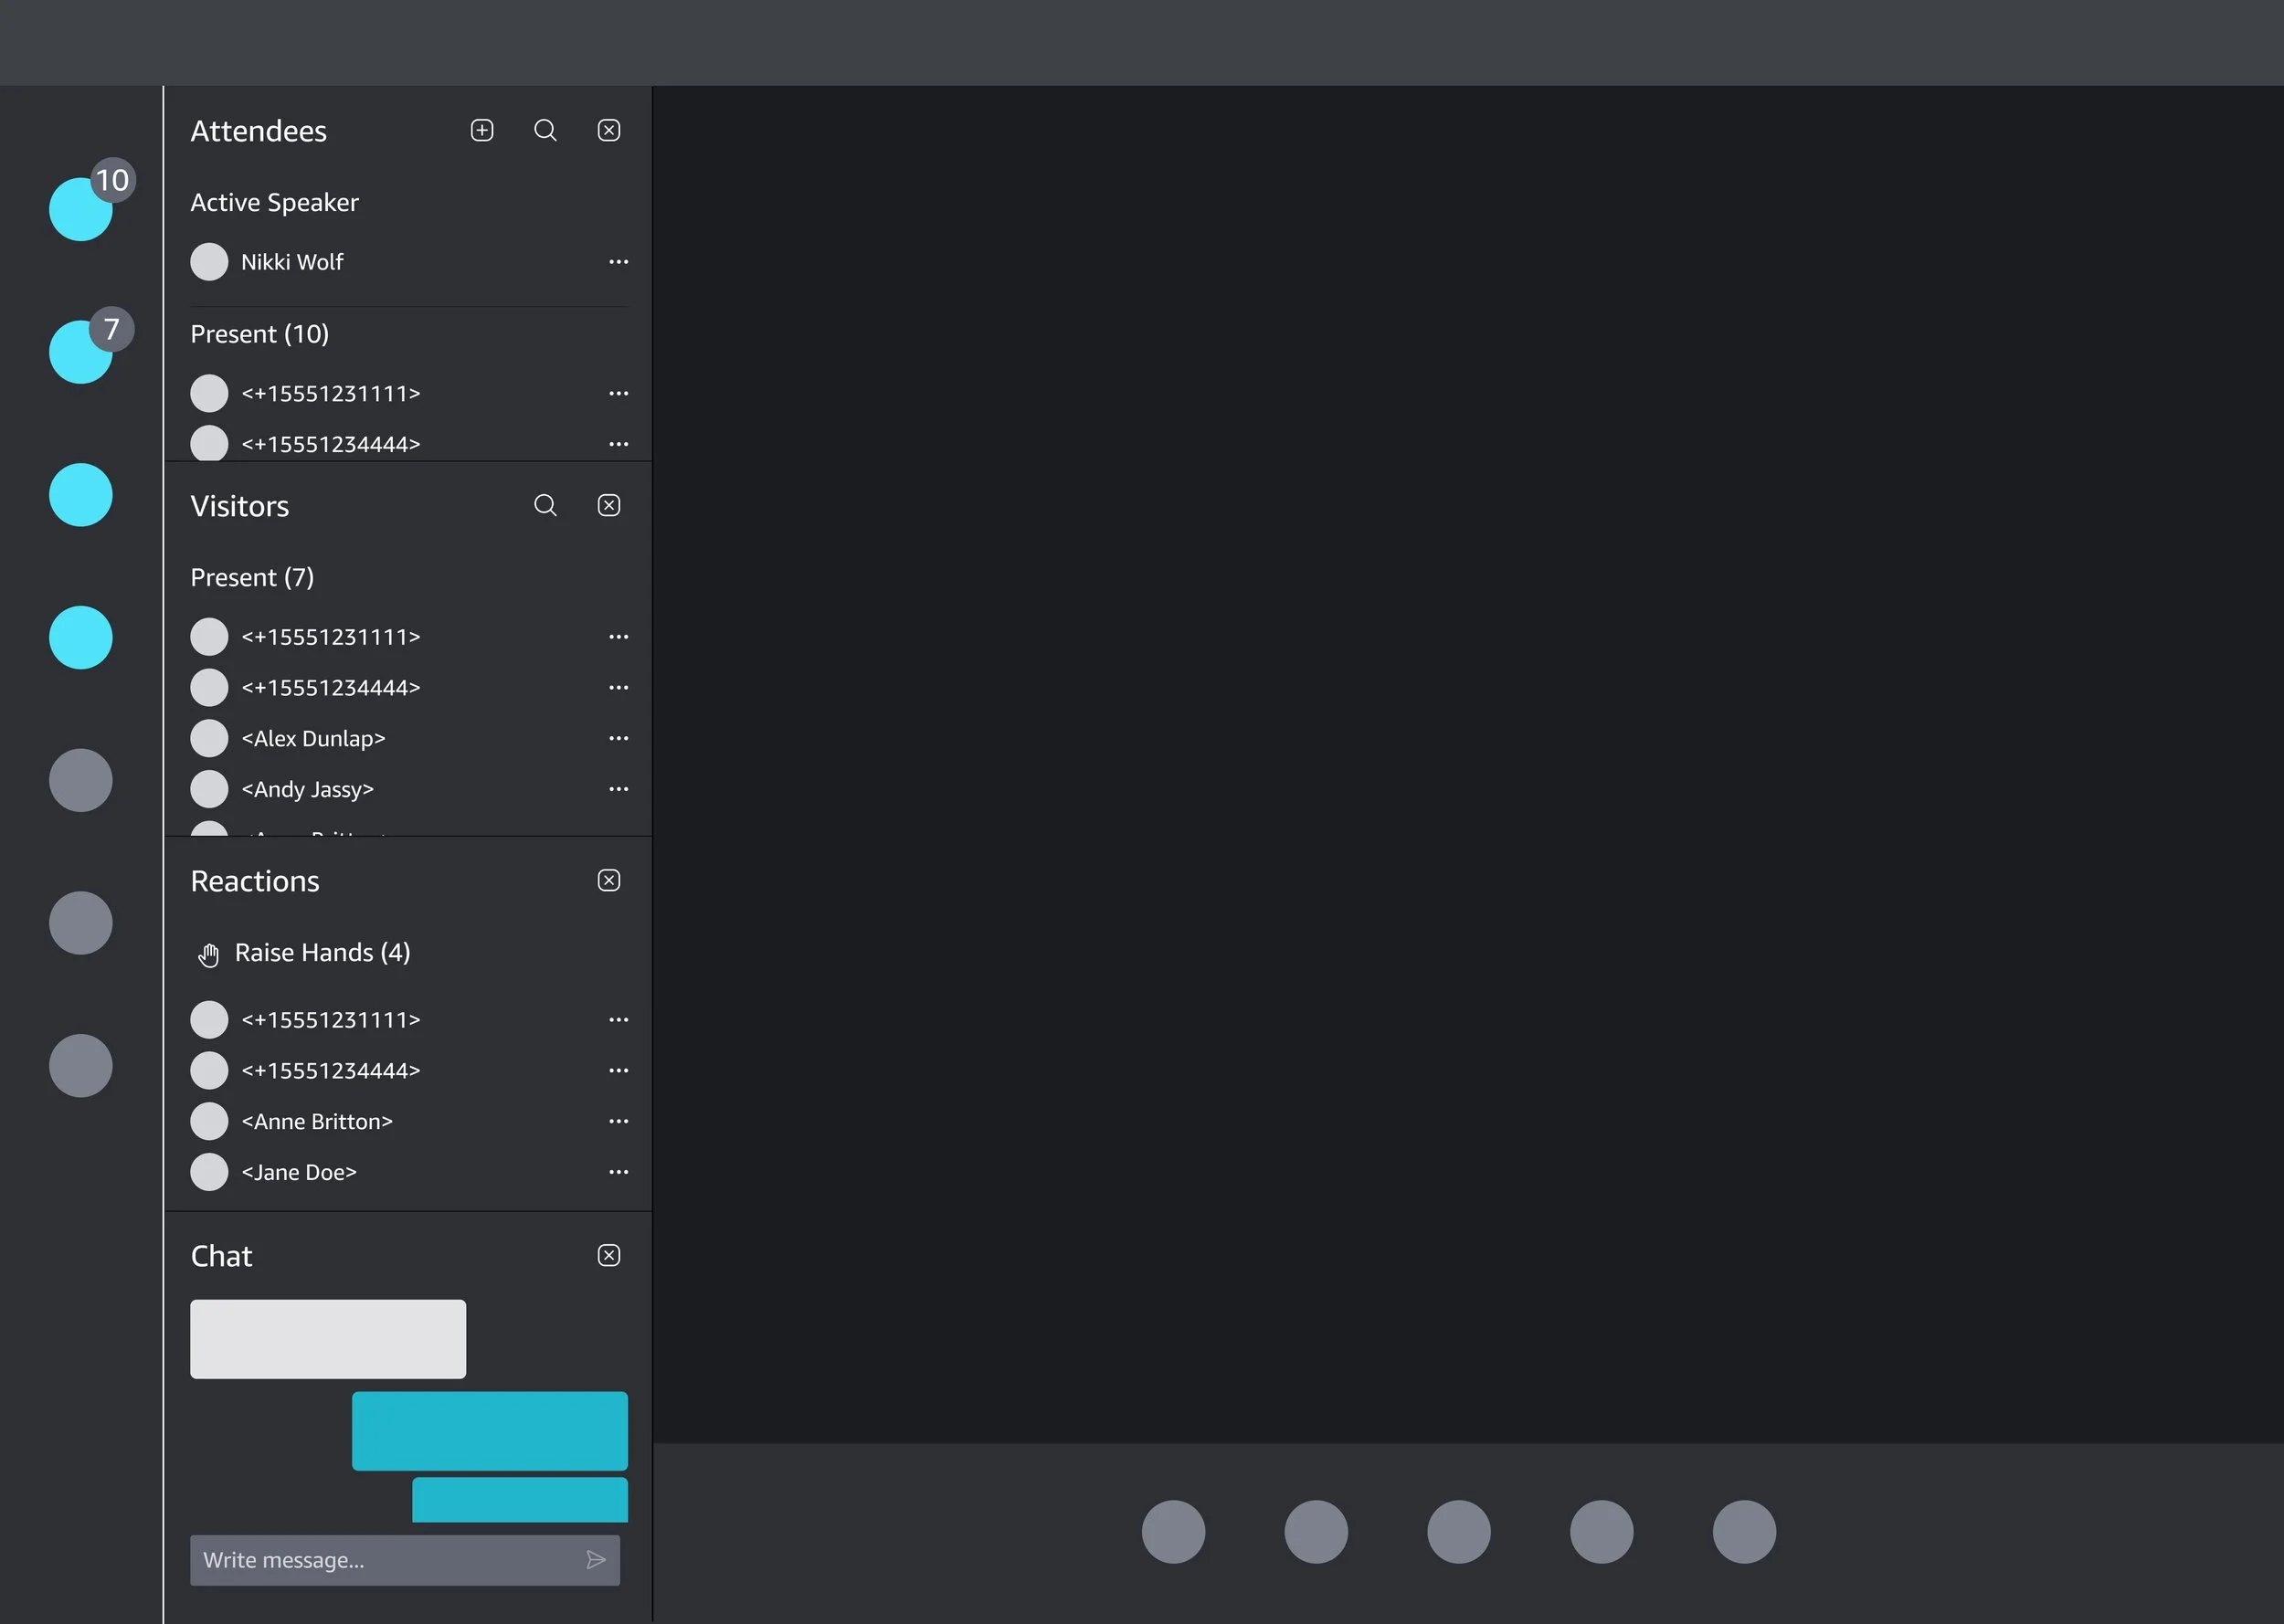Screen dimensions: 2284x1624
Task: Toggle sidebar circle with badge 10
Action: point(81,209)
